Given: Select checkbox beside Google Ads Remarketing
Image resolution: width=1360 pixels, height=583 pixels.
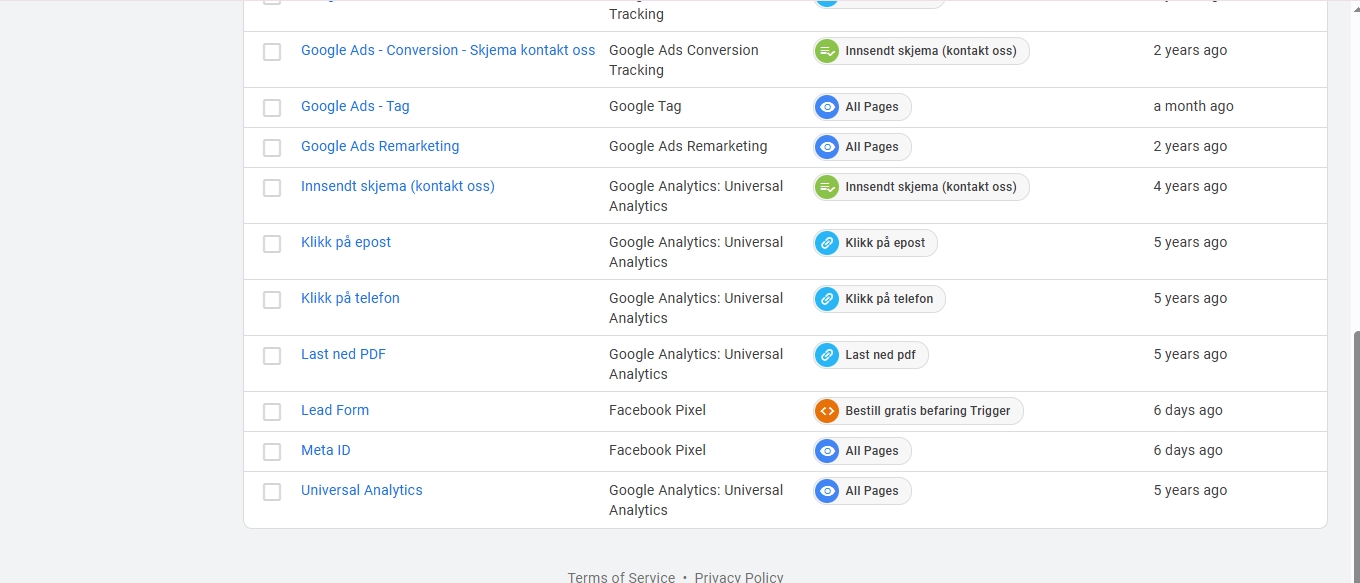Looking at the screenshot, I should (x=272, y=148).
